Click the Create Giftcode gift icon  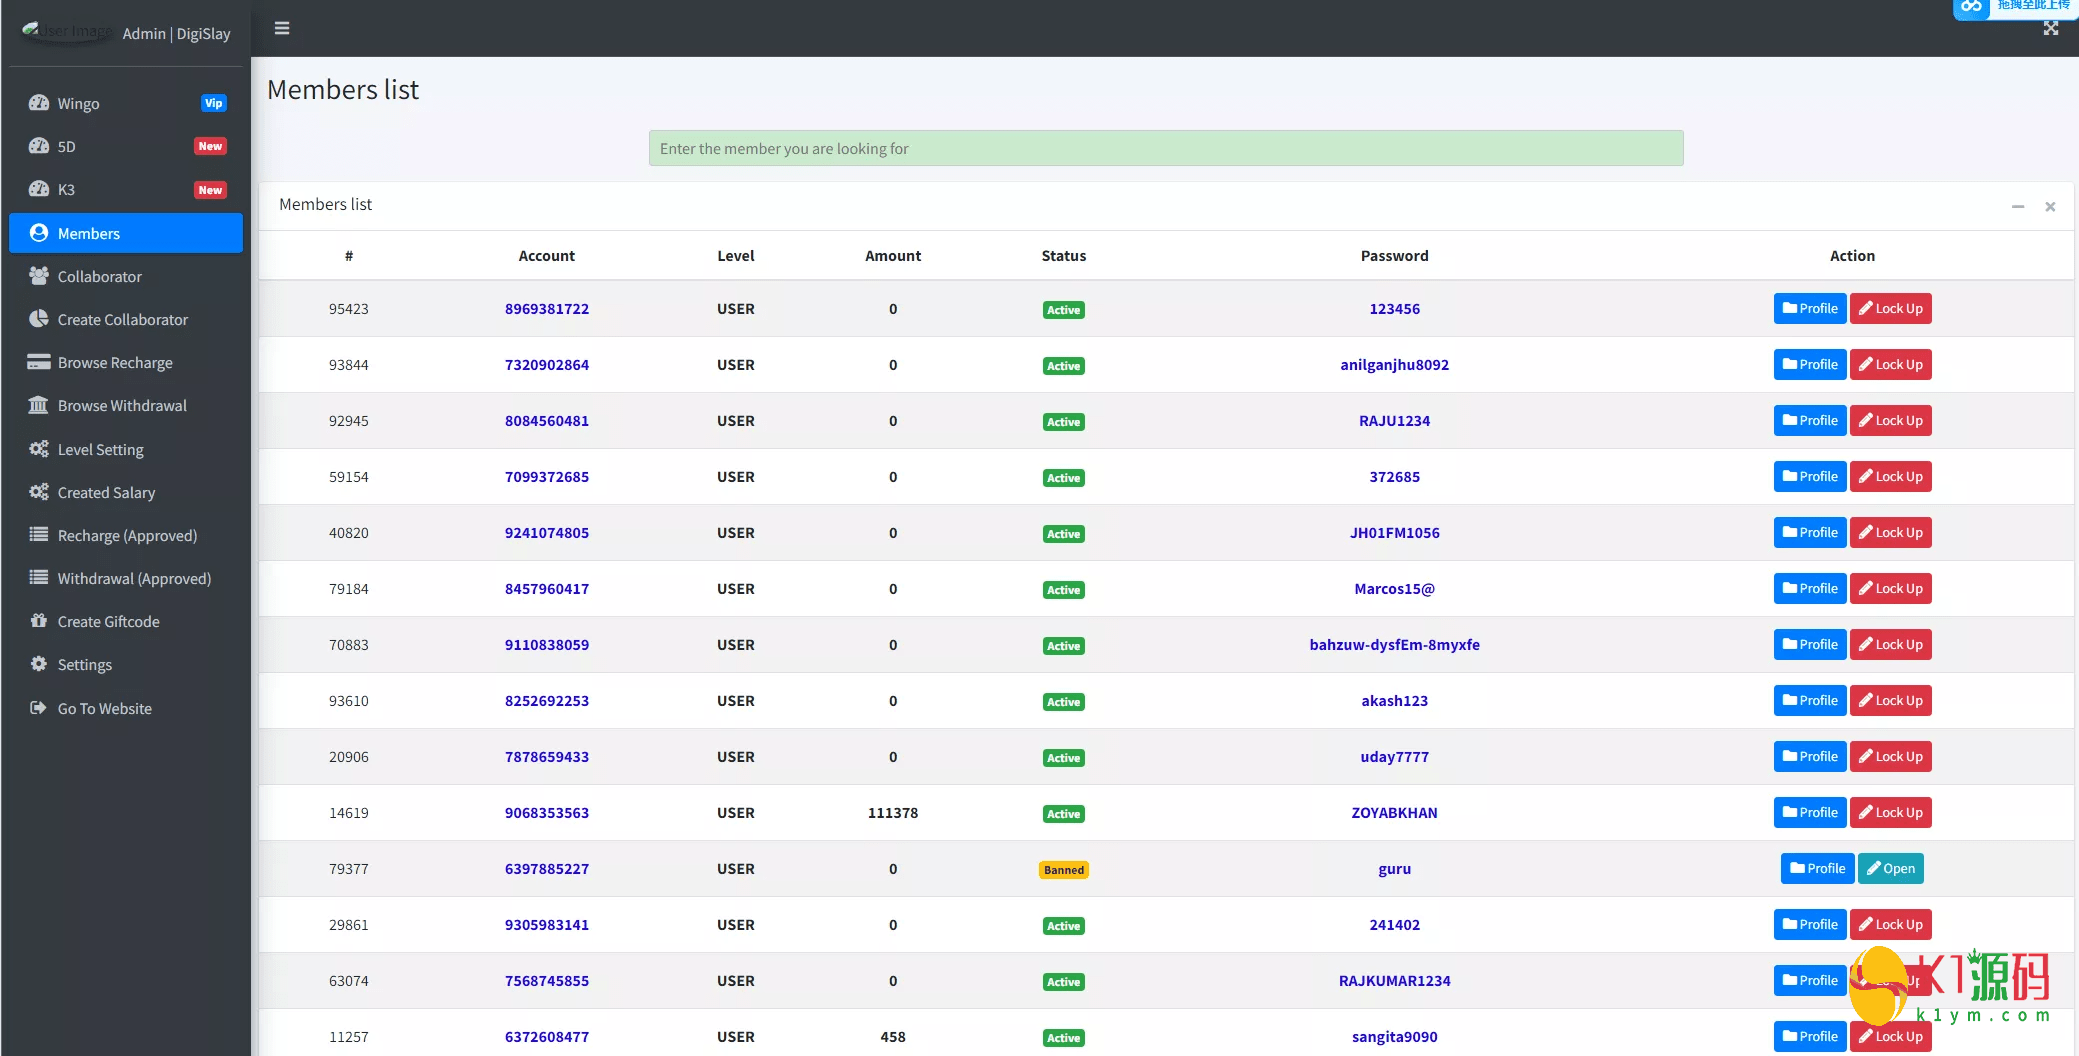(39, 621)
